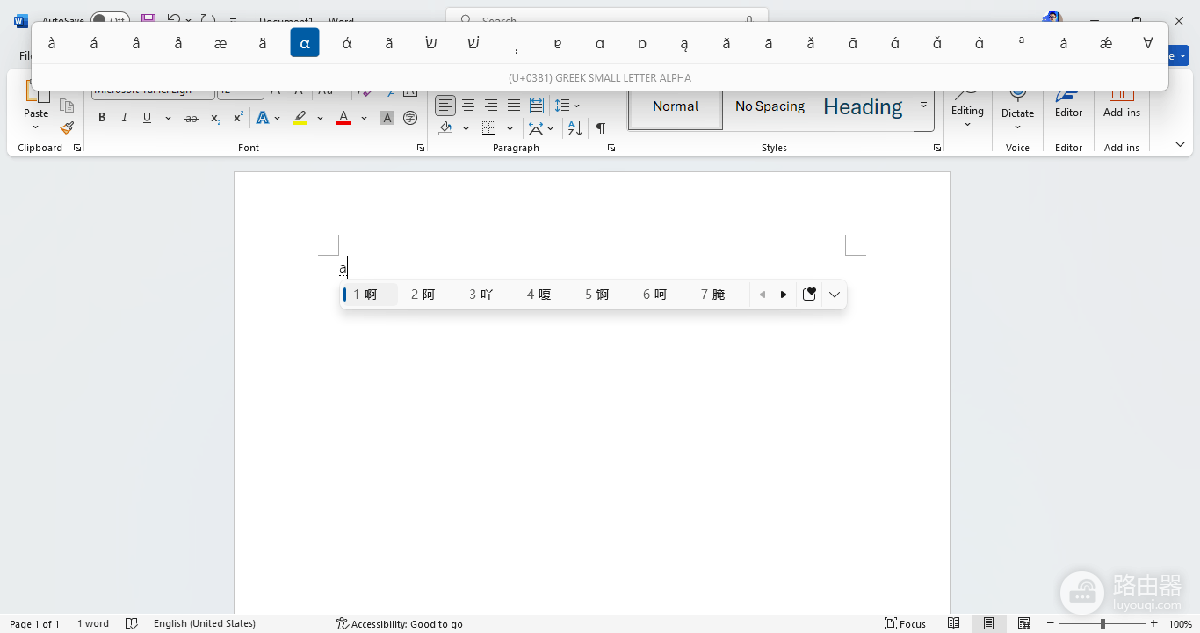Expand the Styles gallery more arrow

click(x=924, y=105)
